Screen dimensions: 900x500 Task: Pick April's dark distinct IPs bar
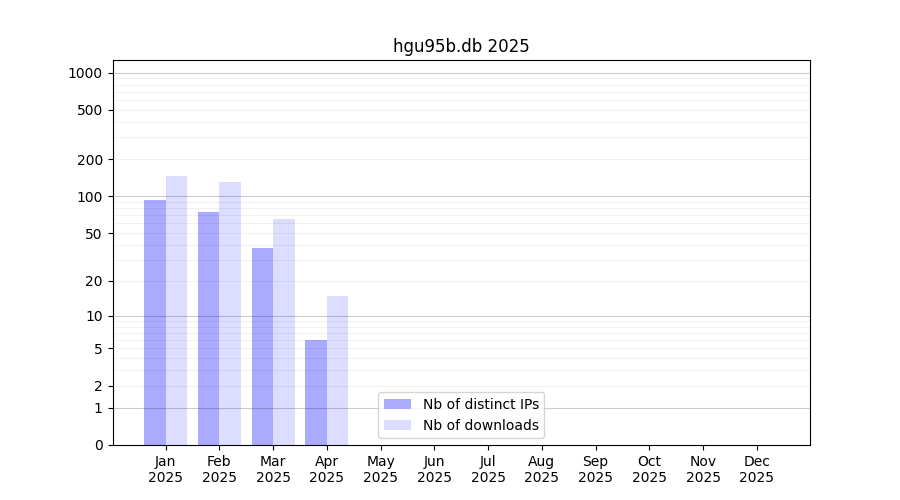click(316, 392)
